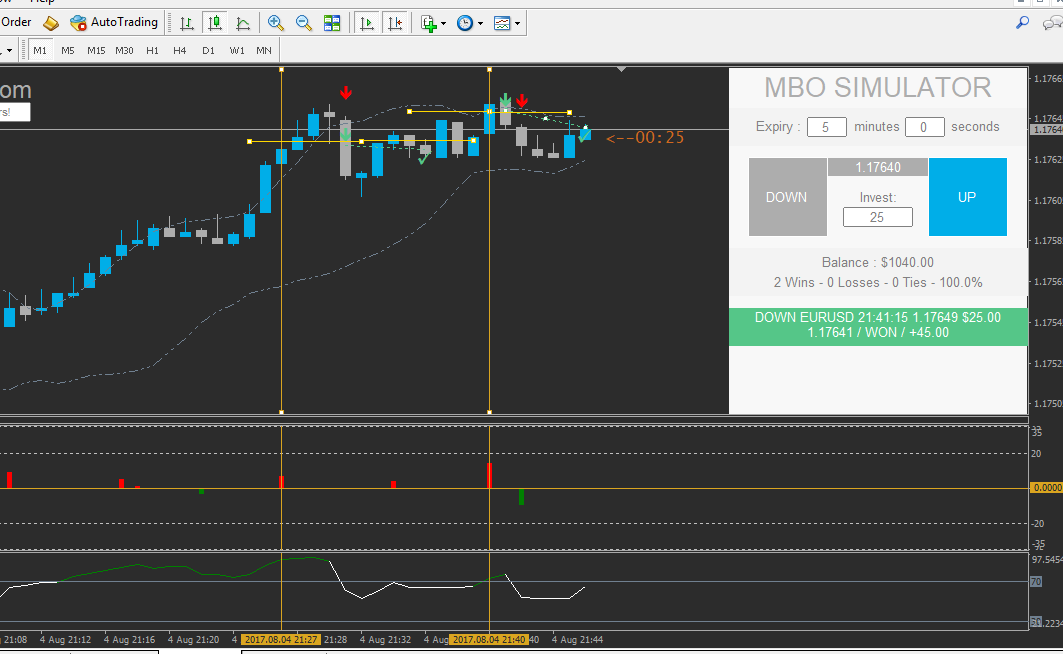
Task: Select the bar chart icon
Action: pyautogui.click(x=186, y=23)
